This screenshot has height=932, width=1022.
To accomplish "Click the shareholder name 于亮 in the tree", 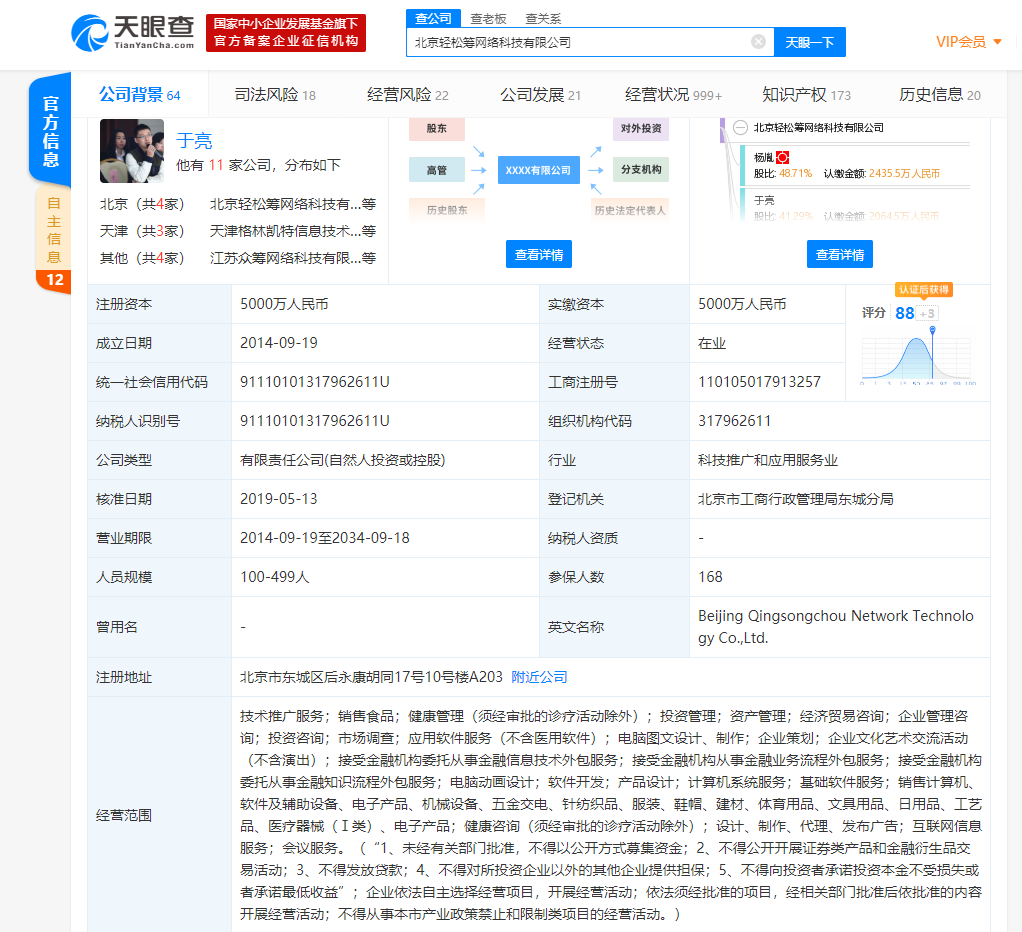I will pyautogui.click(x=764, y=200).
